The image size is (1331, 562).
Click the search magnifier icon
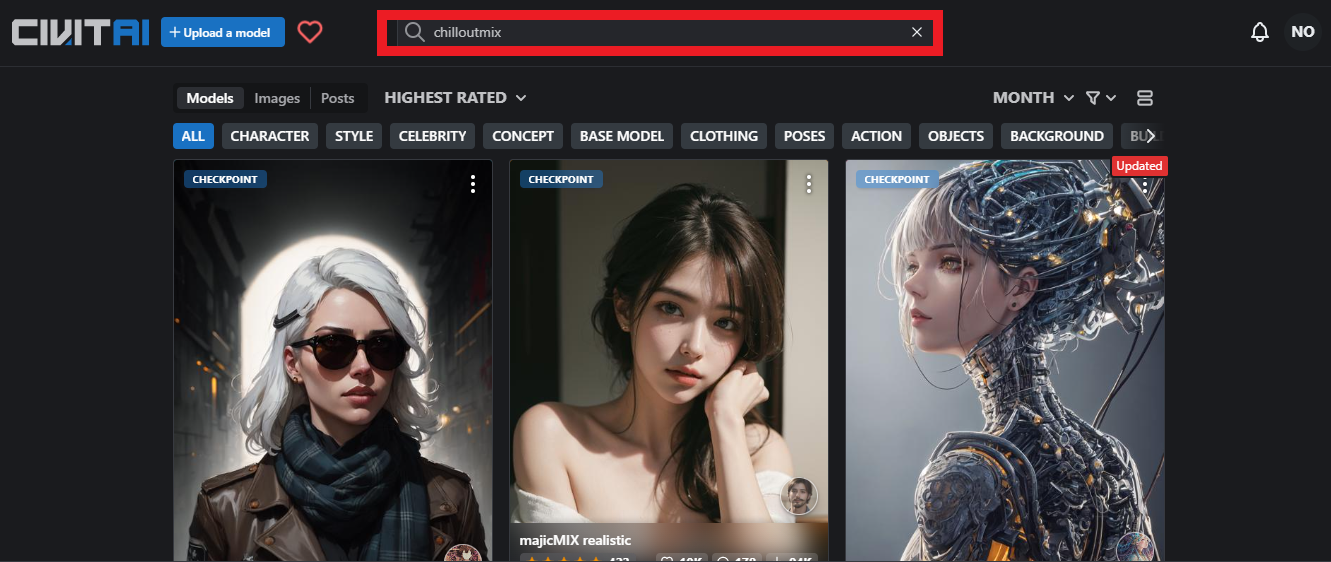point(415,32)
